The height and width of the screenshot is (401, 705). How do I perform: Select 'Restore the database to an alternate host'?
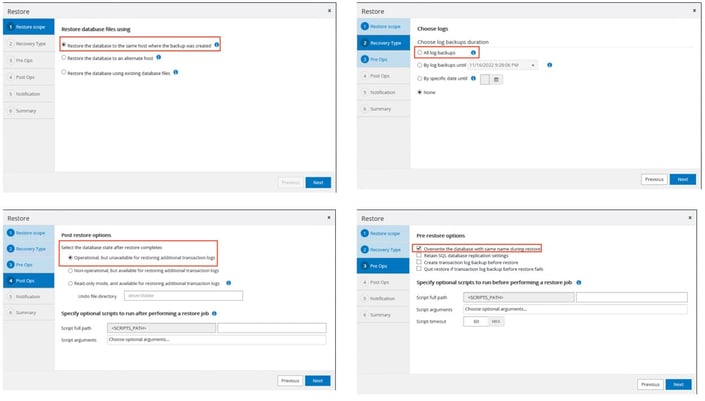tap(65, 58)
